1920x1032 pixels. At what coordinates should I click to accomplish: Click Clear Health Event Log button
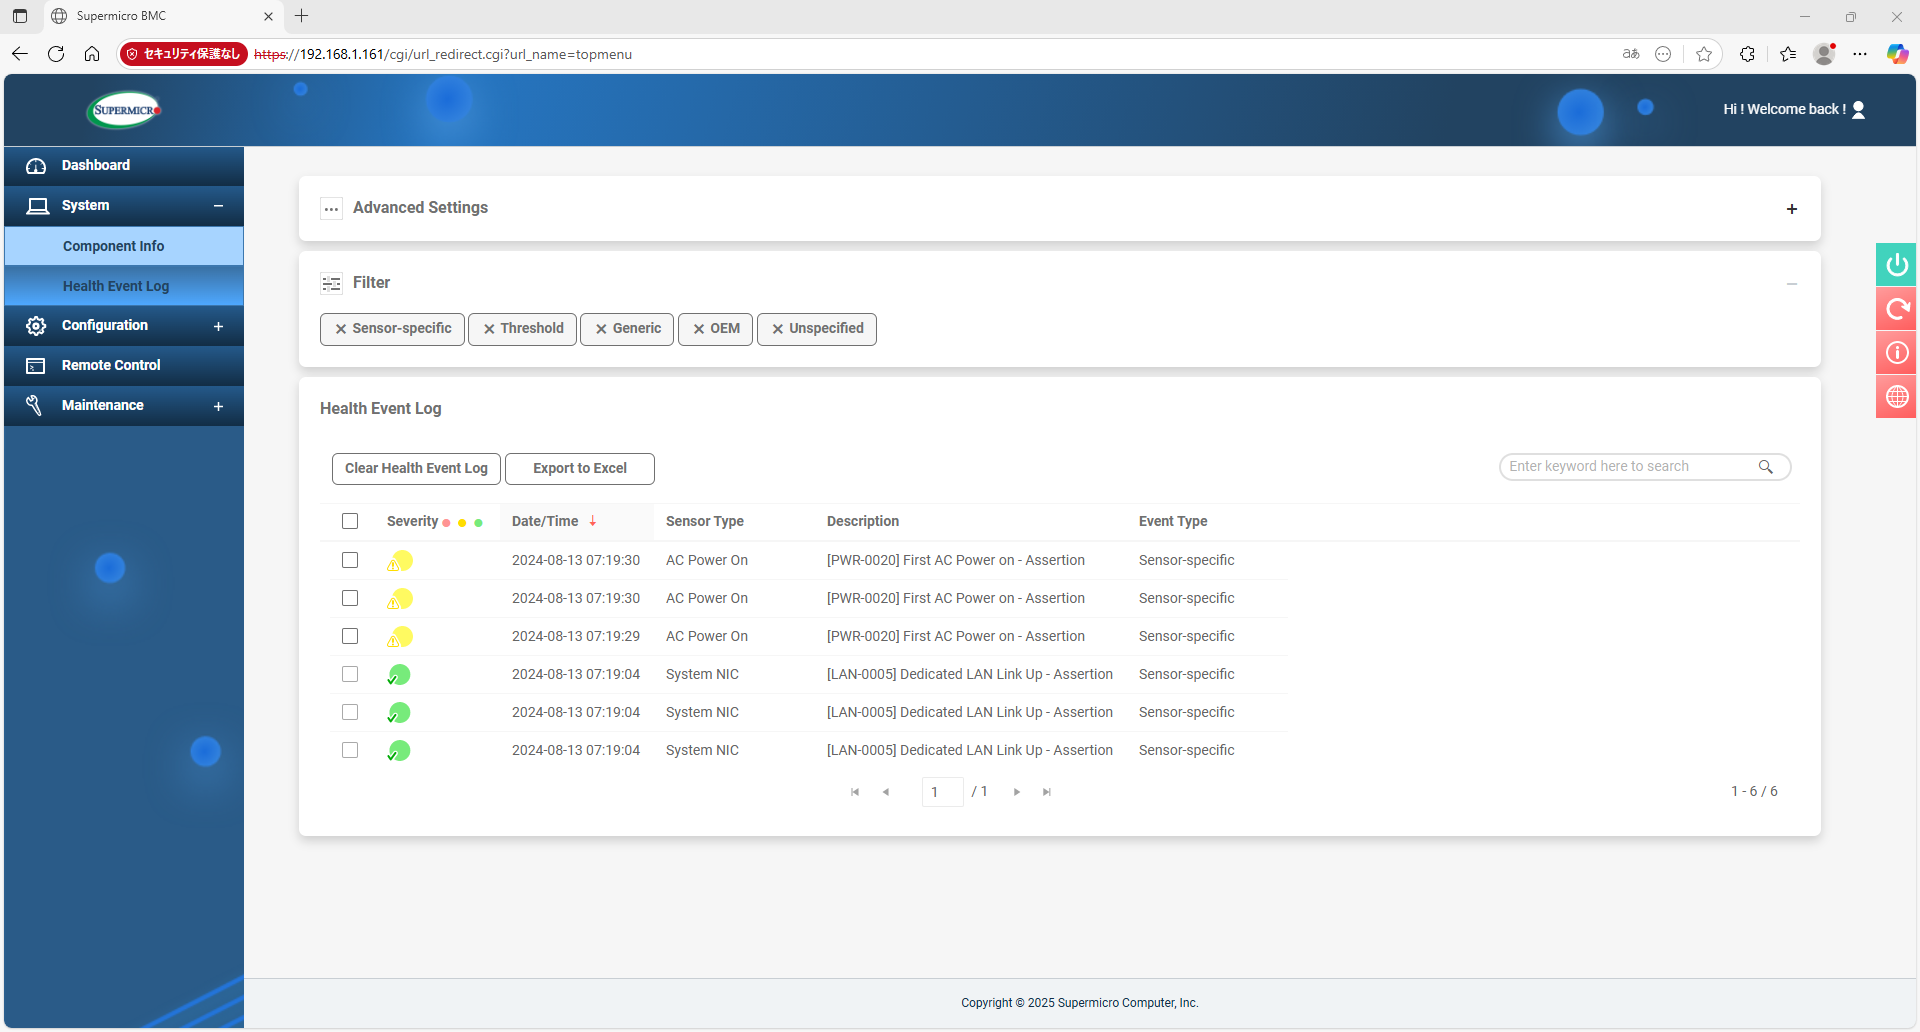point(416,469)
